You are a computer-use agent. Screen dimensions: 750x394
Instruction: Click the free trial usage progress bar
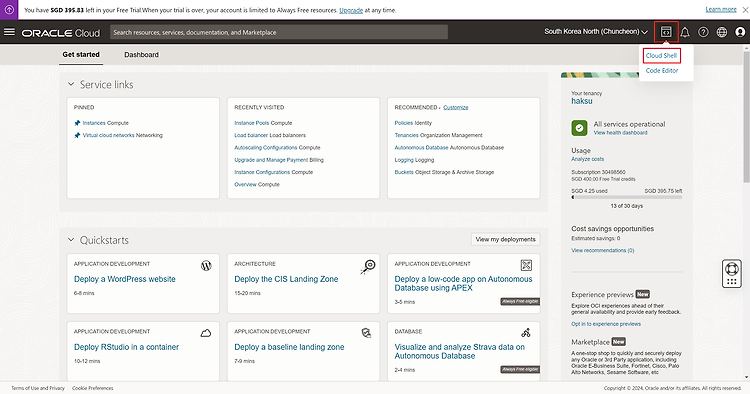point(627,197)
